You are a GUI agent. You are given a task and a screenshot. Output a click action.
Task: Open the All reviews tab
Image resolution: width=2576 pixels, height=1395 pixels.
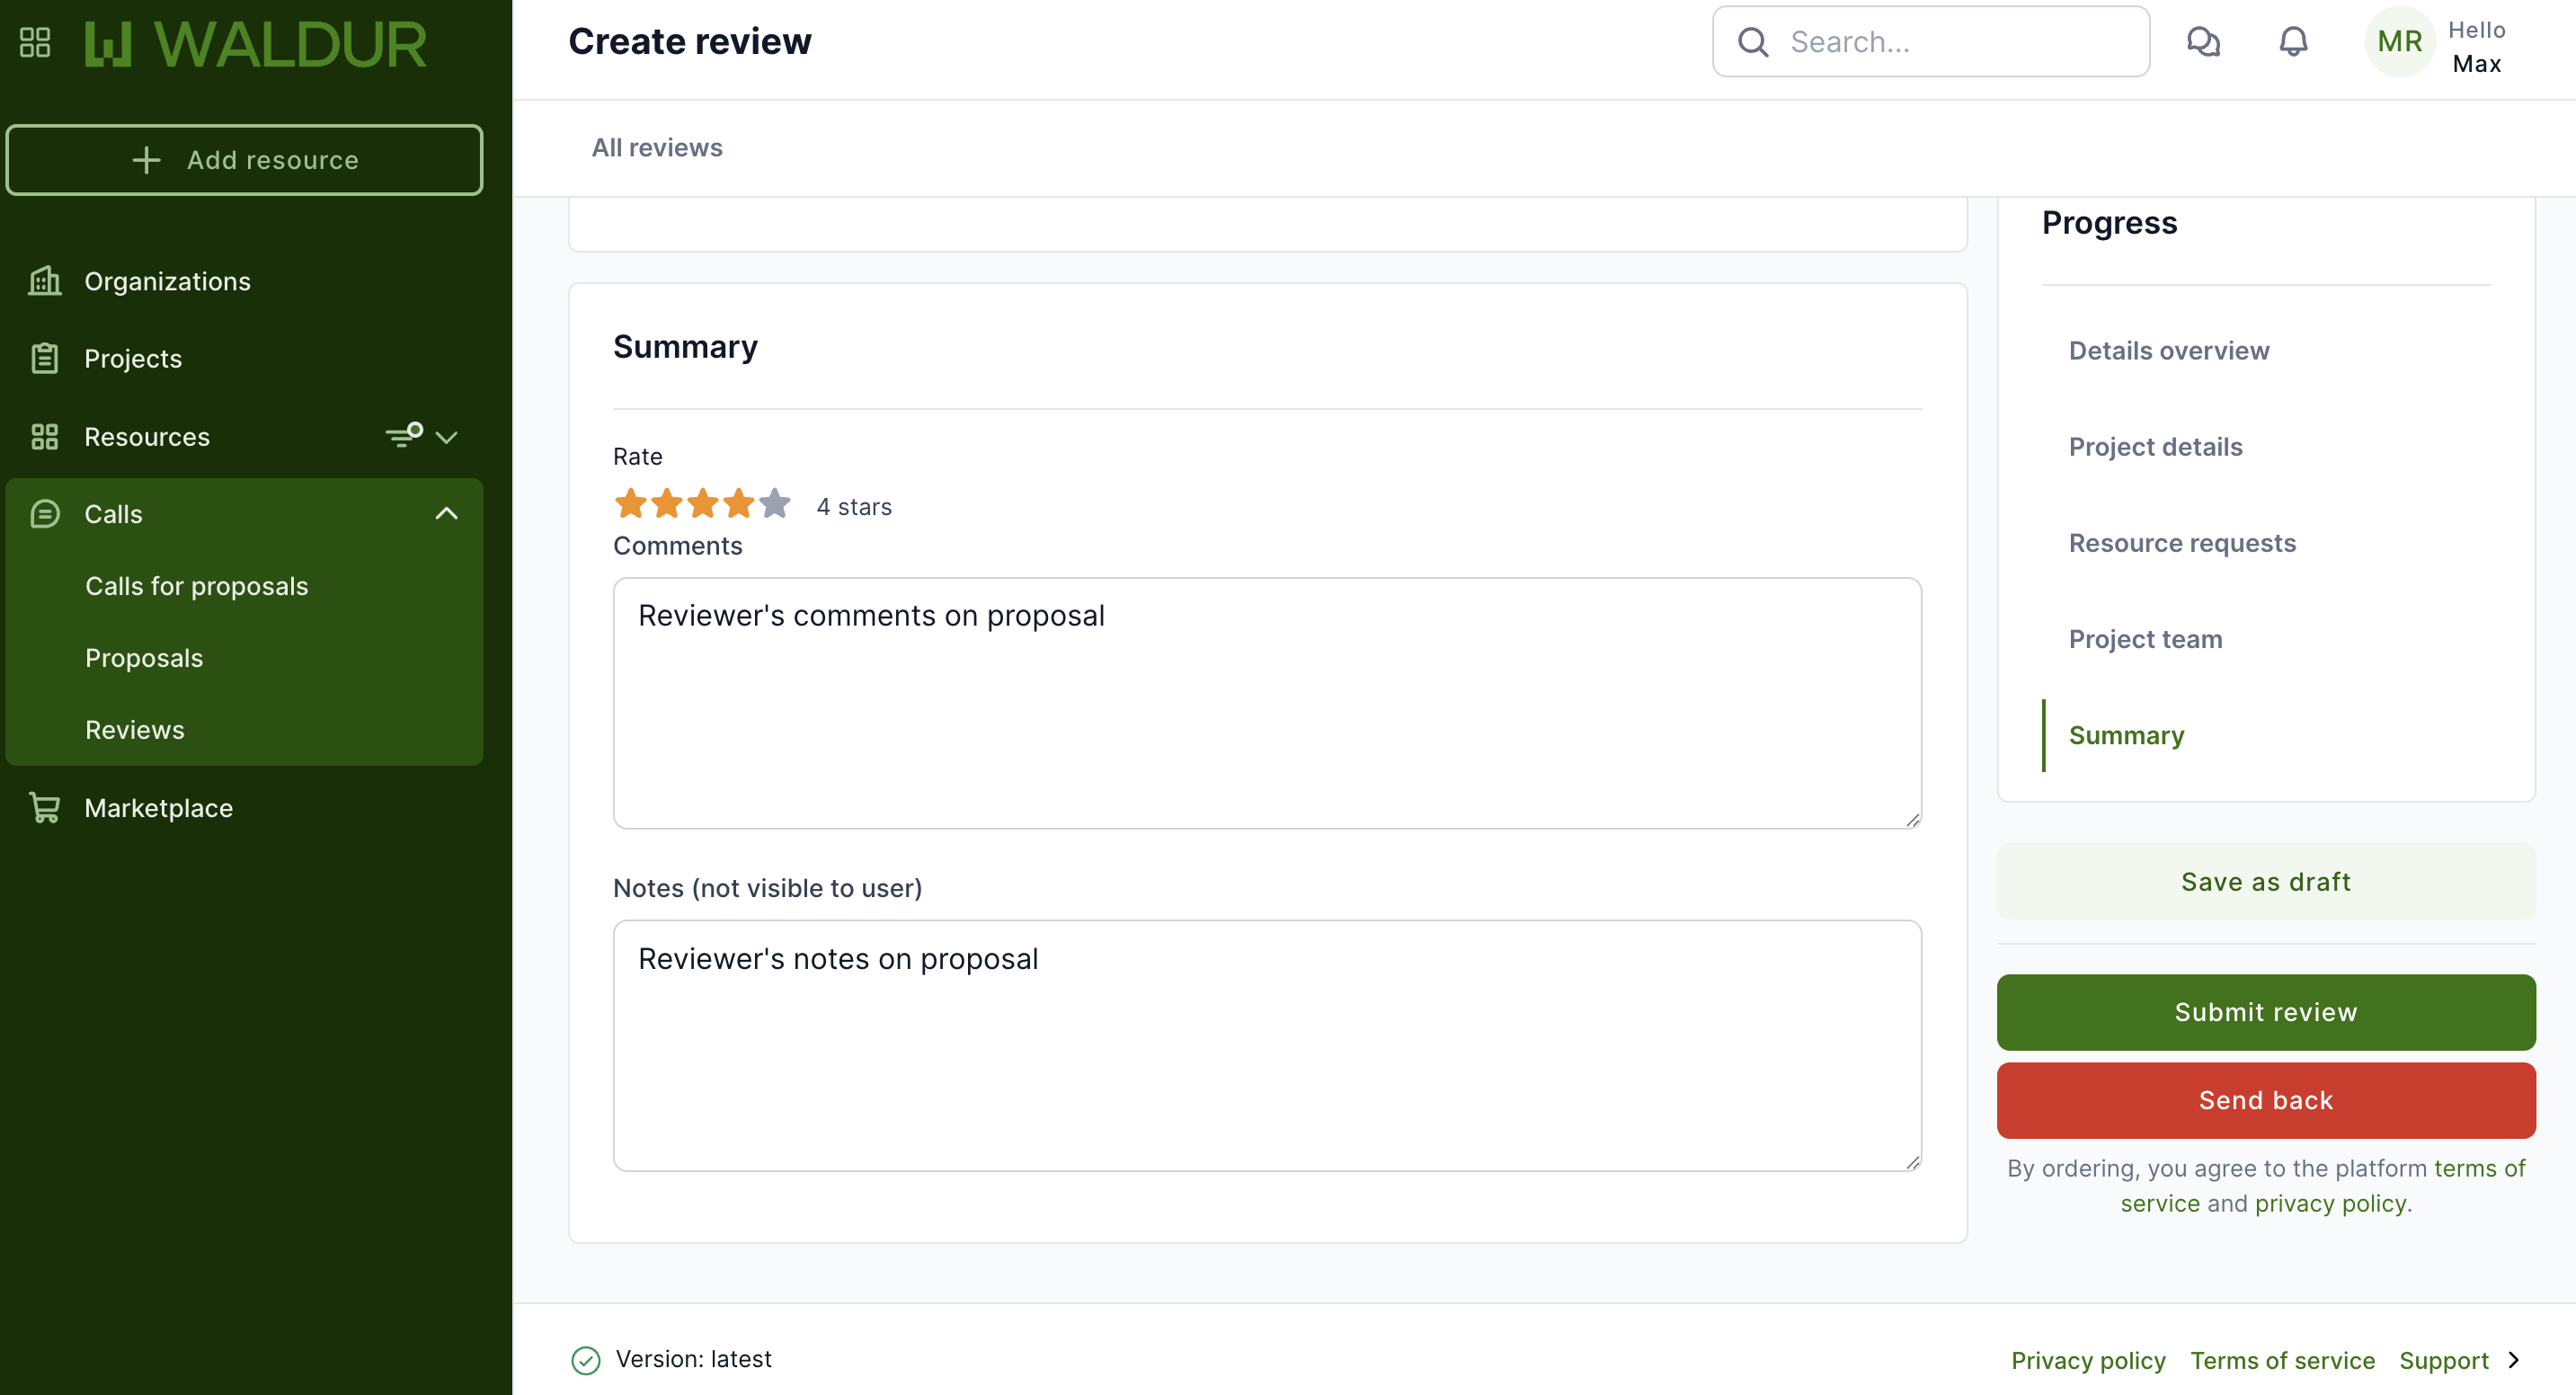point(657,148)
